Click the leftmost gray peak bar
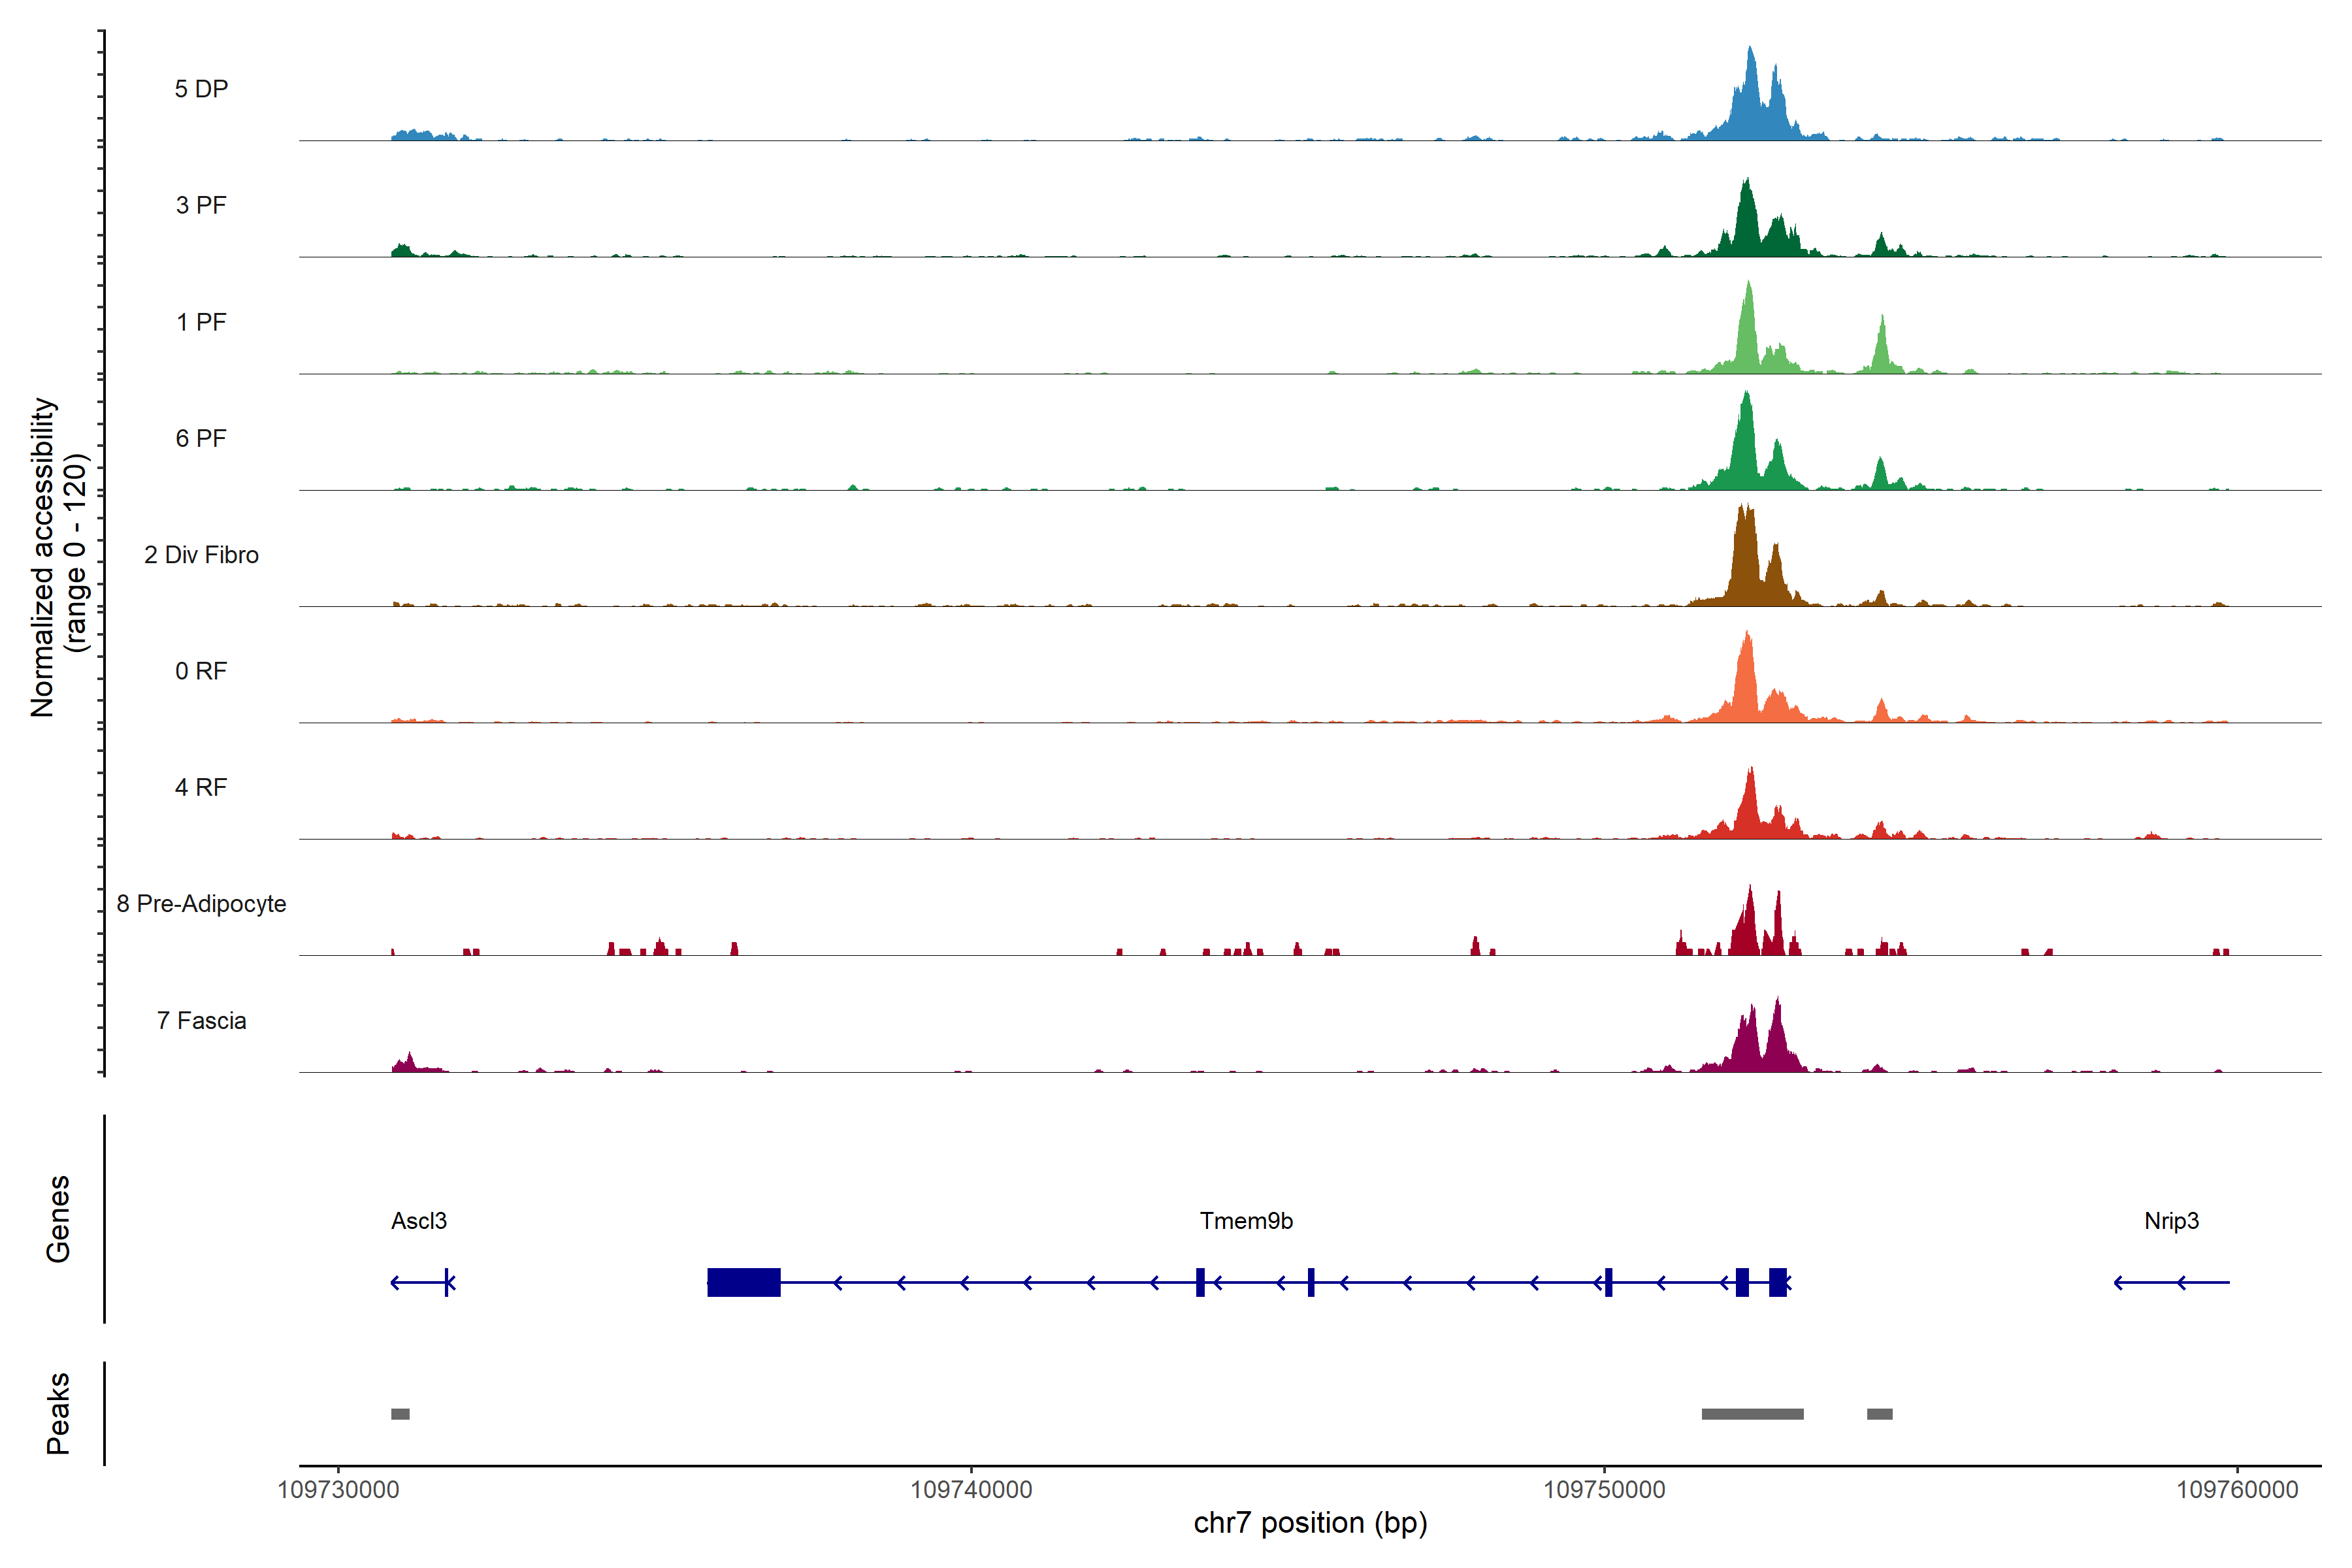The height and width of the screenshot is (1568, 2352). tap(400, 1413)
